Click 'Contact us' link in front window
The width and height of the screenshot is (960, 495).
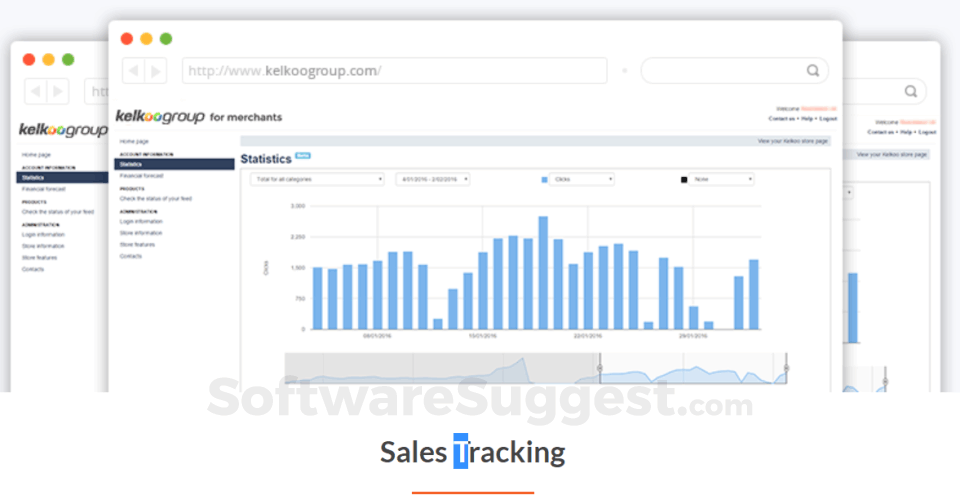(781, 119)
